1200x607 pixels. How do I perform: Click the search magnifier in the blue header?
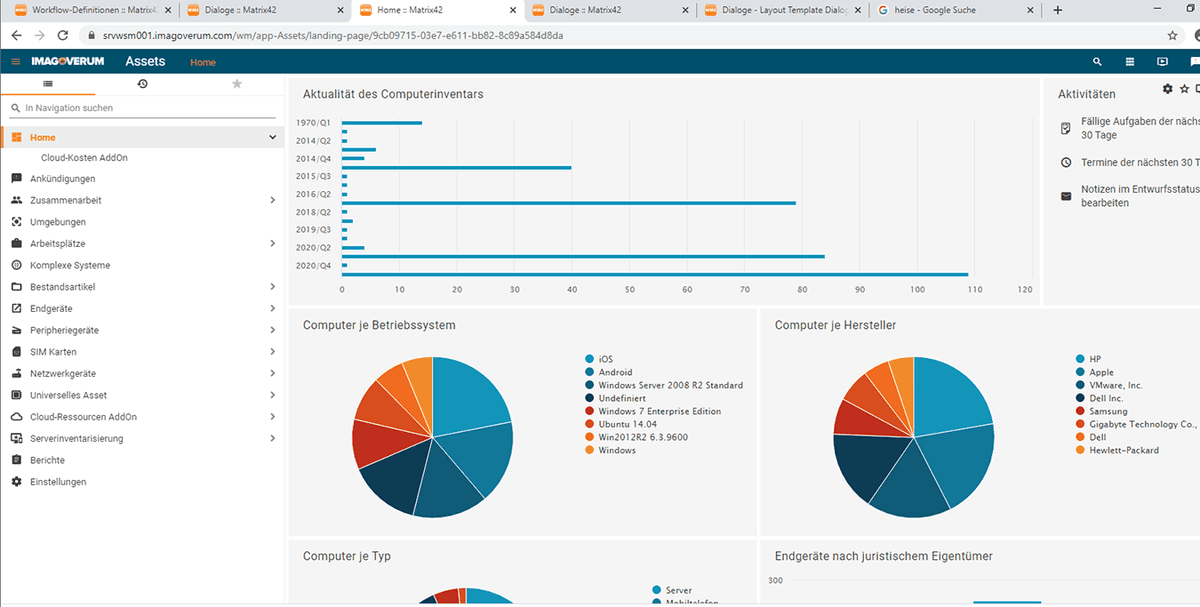point(1097,62)
